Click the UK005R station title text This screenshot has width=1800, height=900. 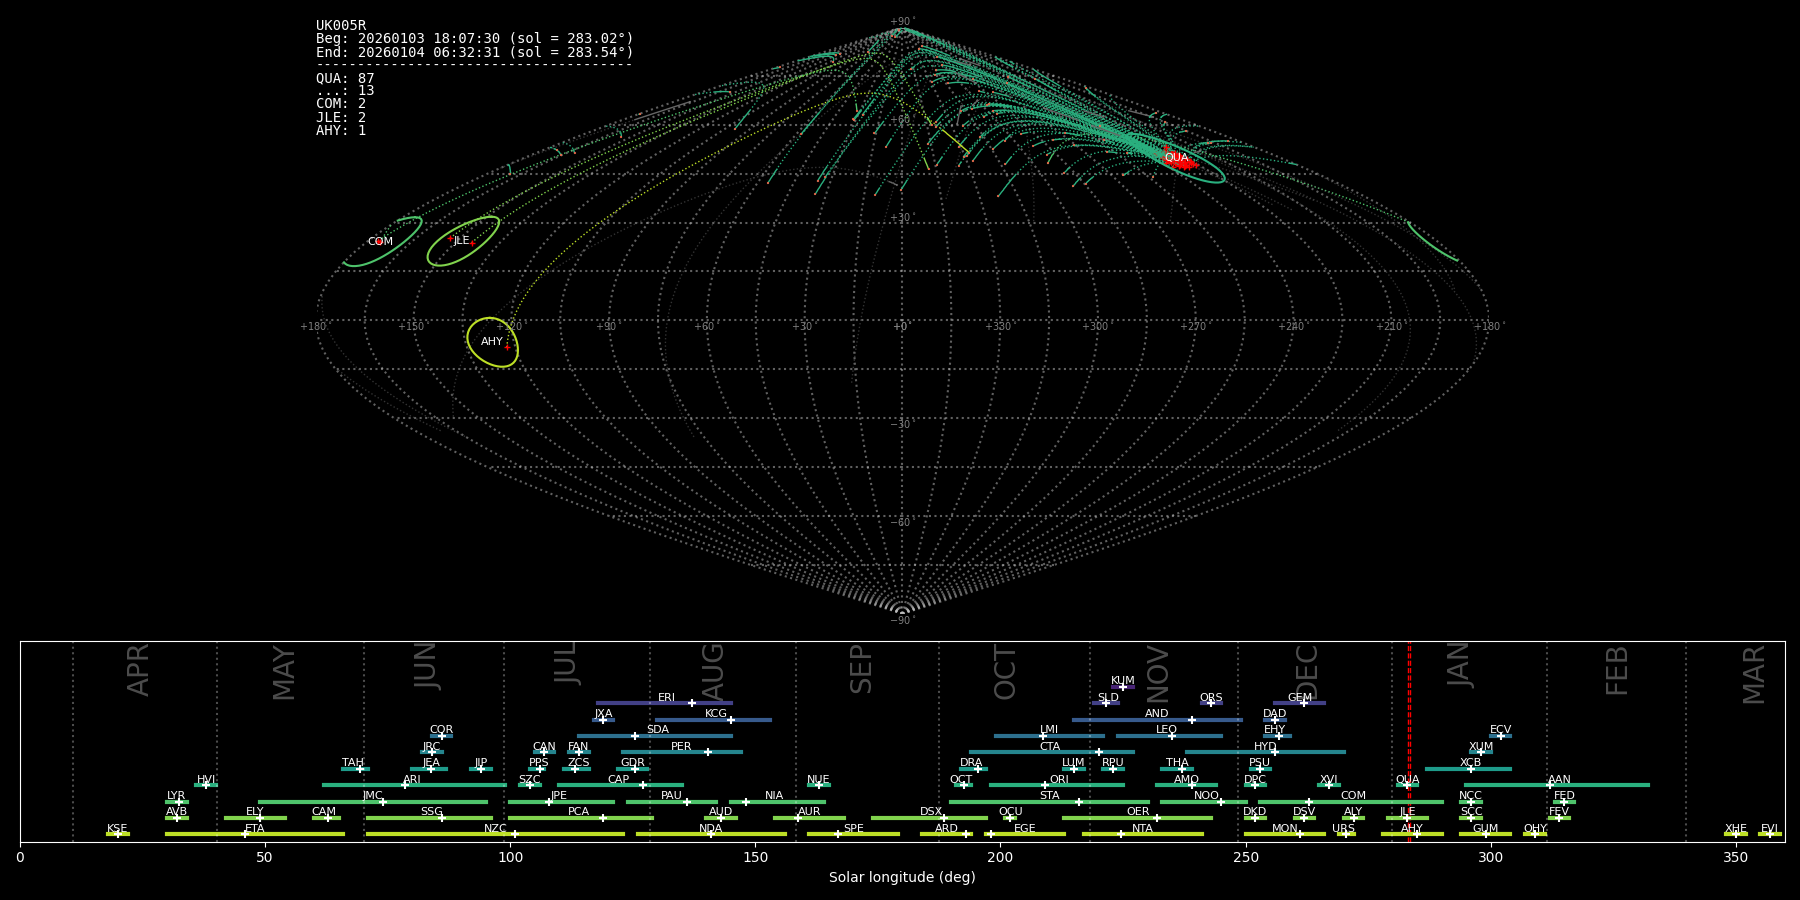(x=341, y=26)
